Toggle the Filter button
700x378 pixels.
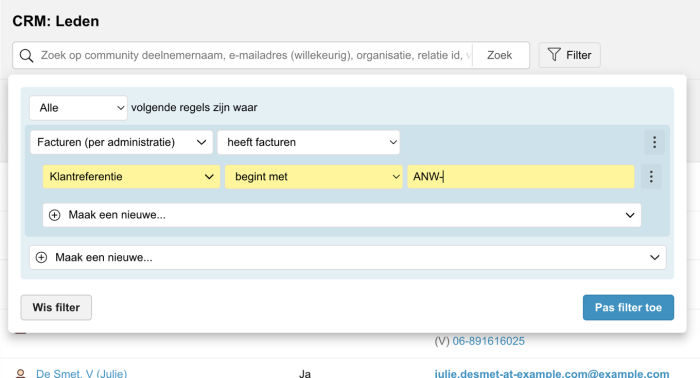(569, 55)
